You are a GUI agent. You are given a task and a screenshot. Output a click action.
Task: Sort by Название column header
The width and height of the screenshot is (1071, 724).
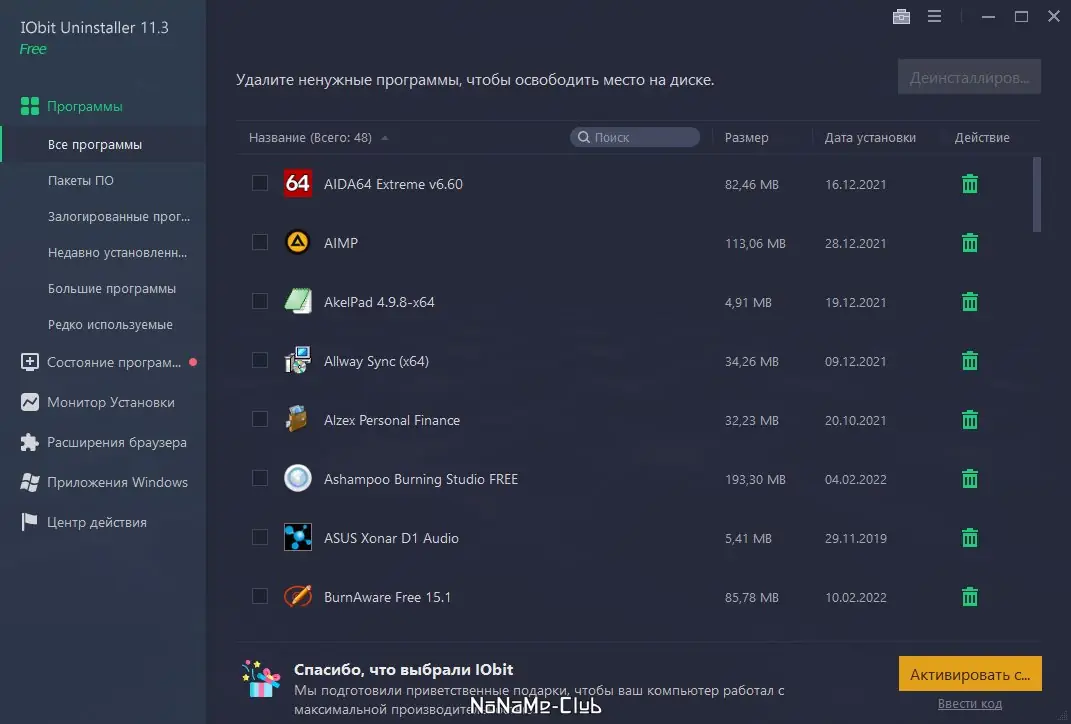pyautogui.click(x=310, y=137)
